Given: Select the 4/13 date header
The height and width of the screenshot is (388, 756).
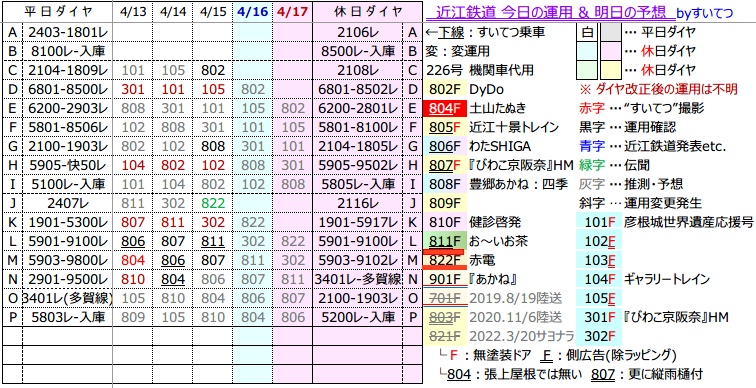Looking at the screenshot, I should 133,12.
